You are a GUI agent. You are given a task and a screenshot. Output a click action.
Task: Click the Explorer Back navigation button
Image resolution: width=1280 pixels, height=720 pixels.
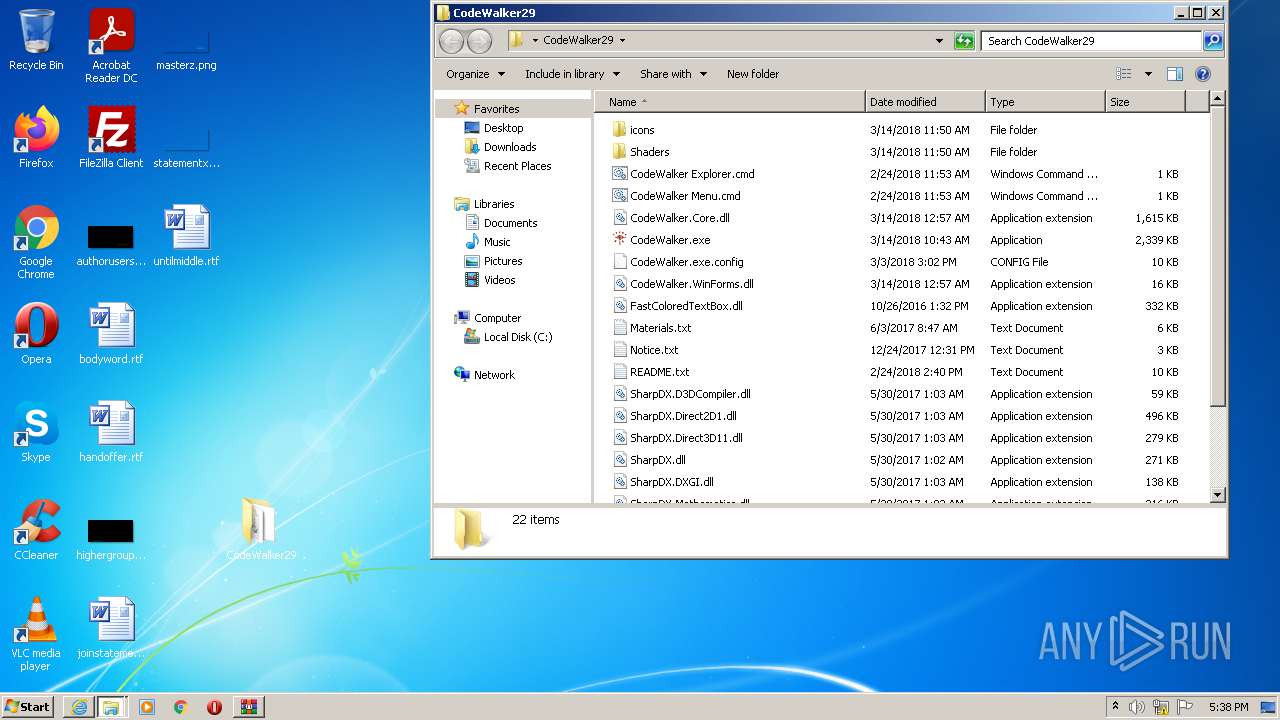pos(452,41)
